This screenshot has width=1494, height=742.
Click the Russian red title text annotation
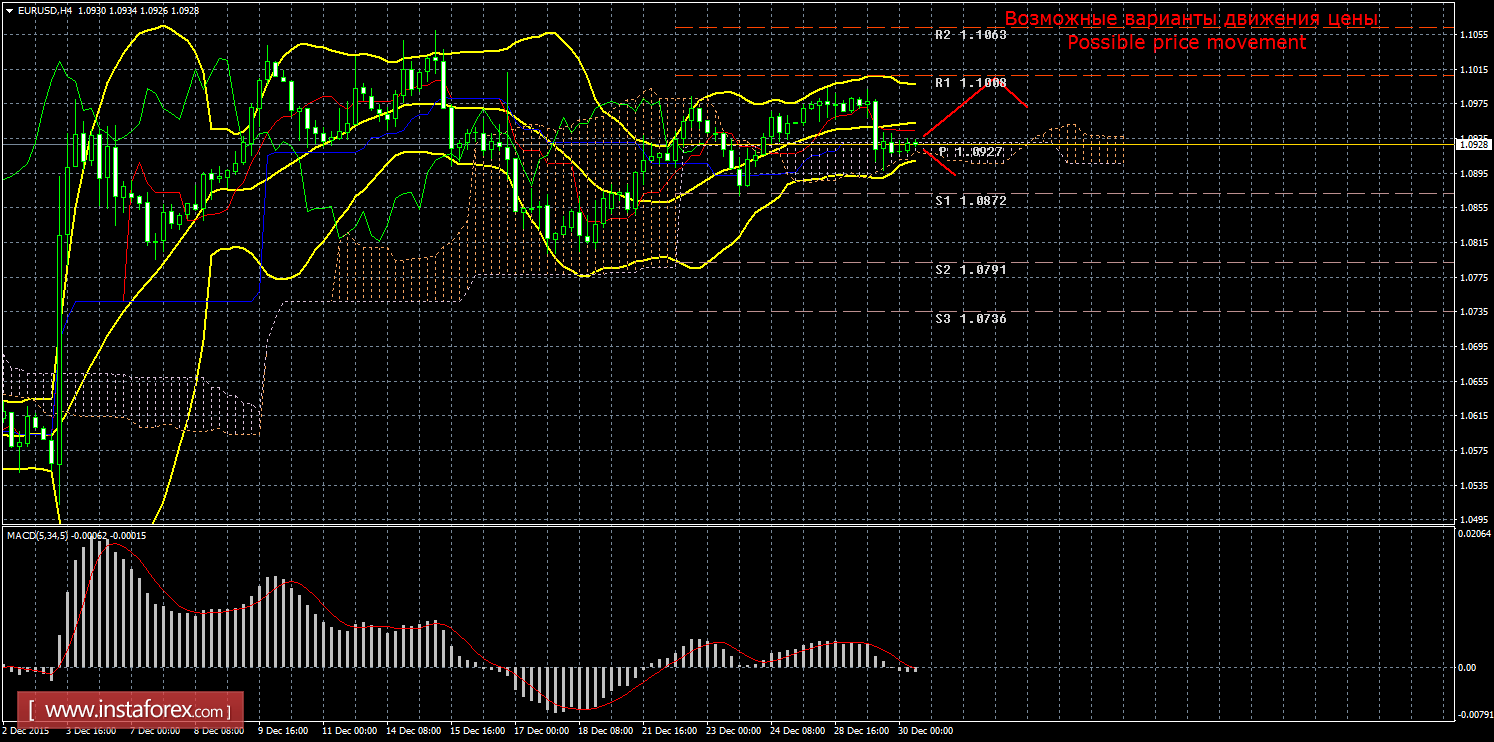1190,19
